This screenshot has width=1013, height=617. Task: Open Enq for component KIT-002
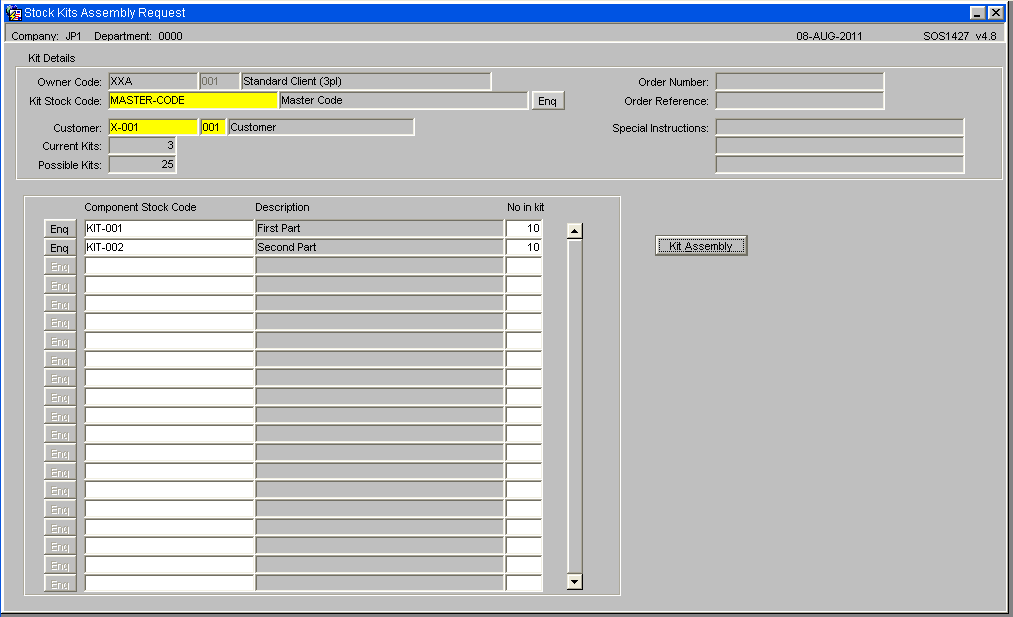(60, 247)
